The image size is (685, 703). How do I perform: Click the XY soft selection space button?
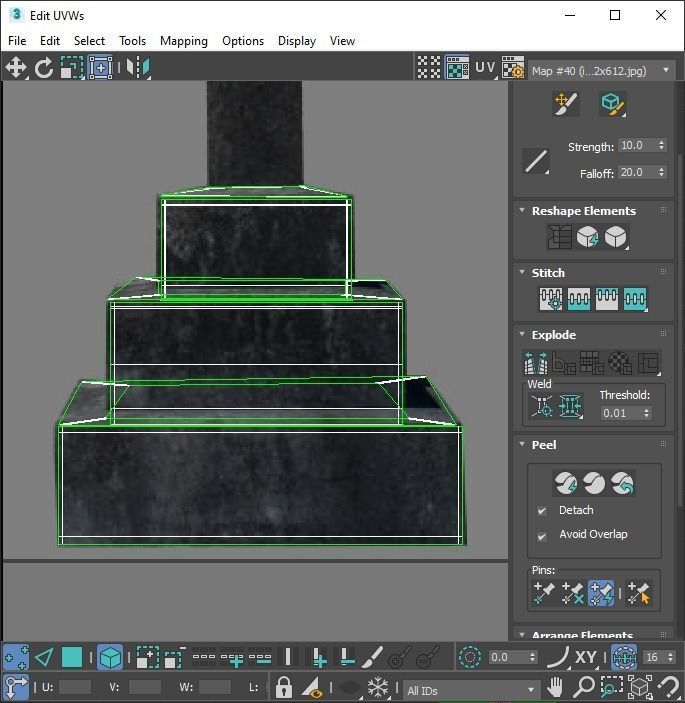pos(585,657)
